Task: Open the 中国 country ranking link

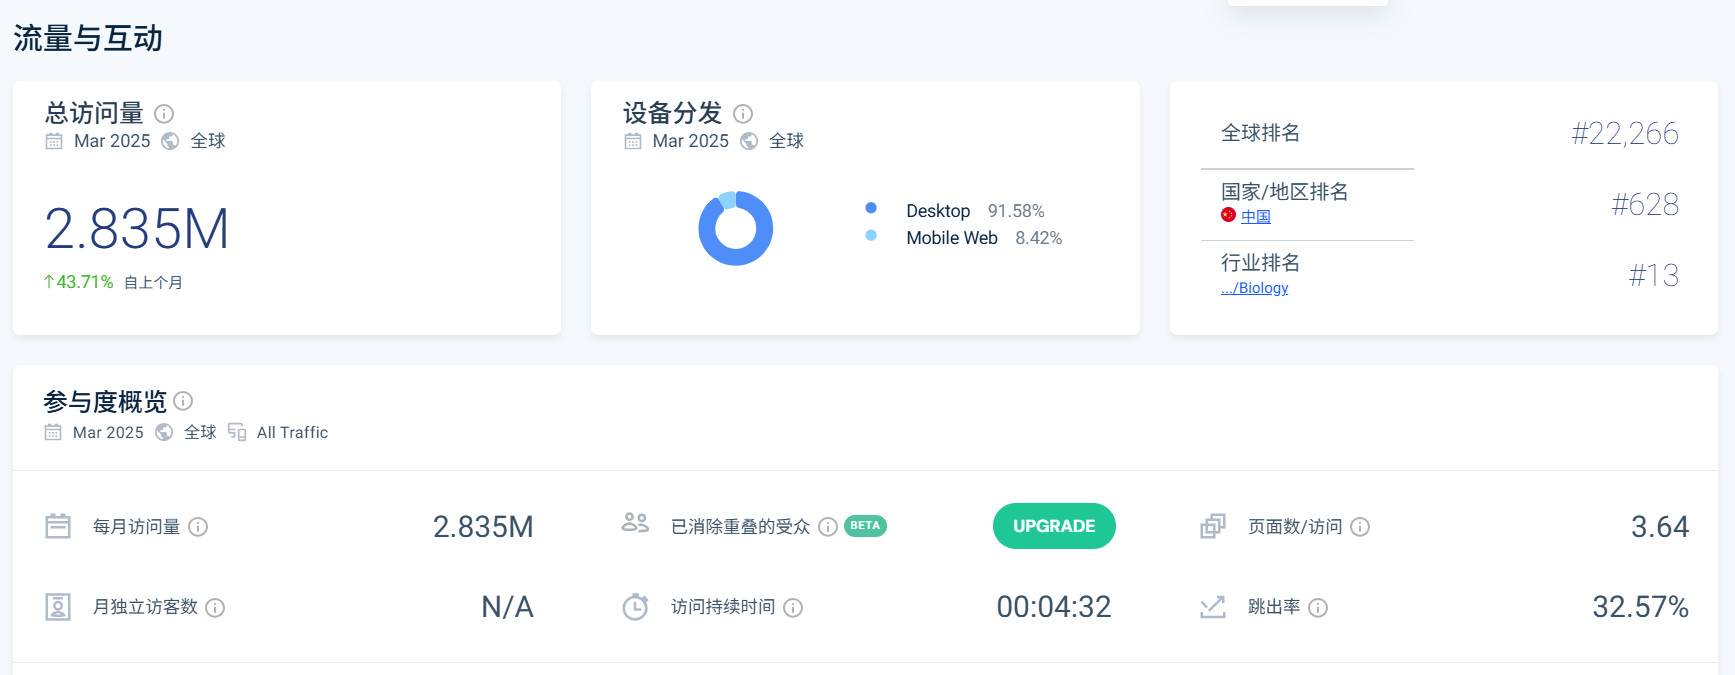Action: pyautogui.click(x=1255, y=216)
